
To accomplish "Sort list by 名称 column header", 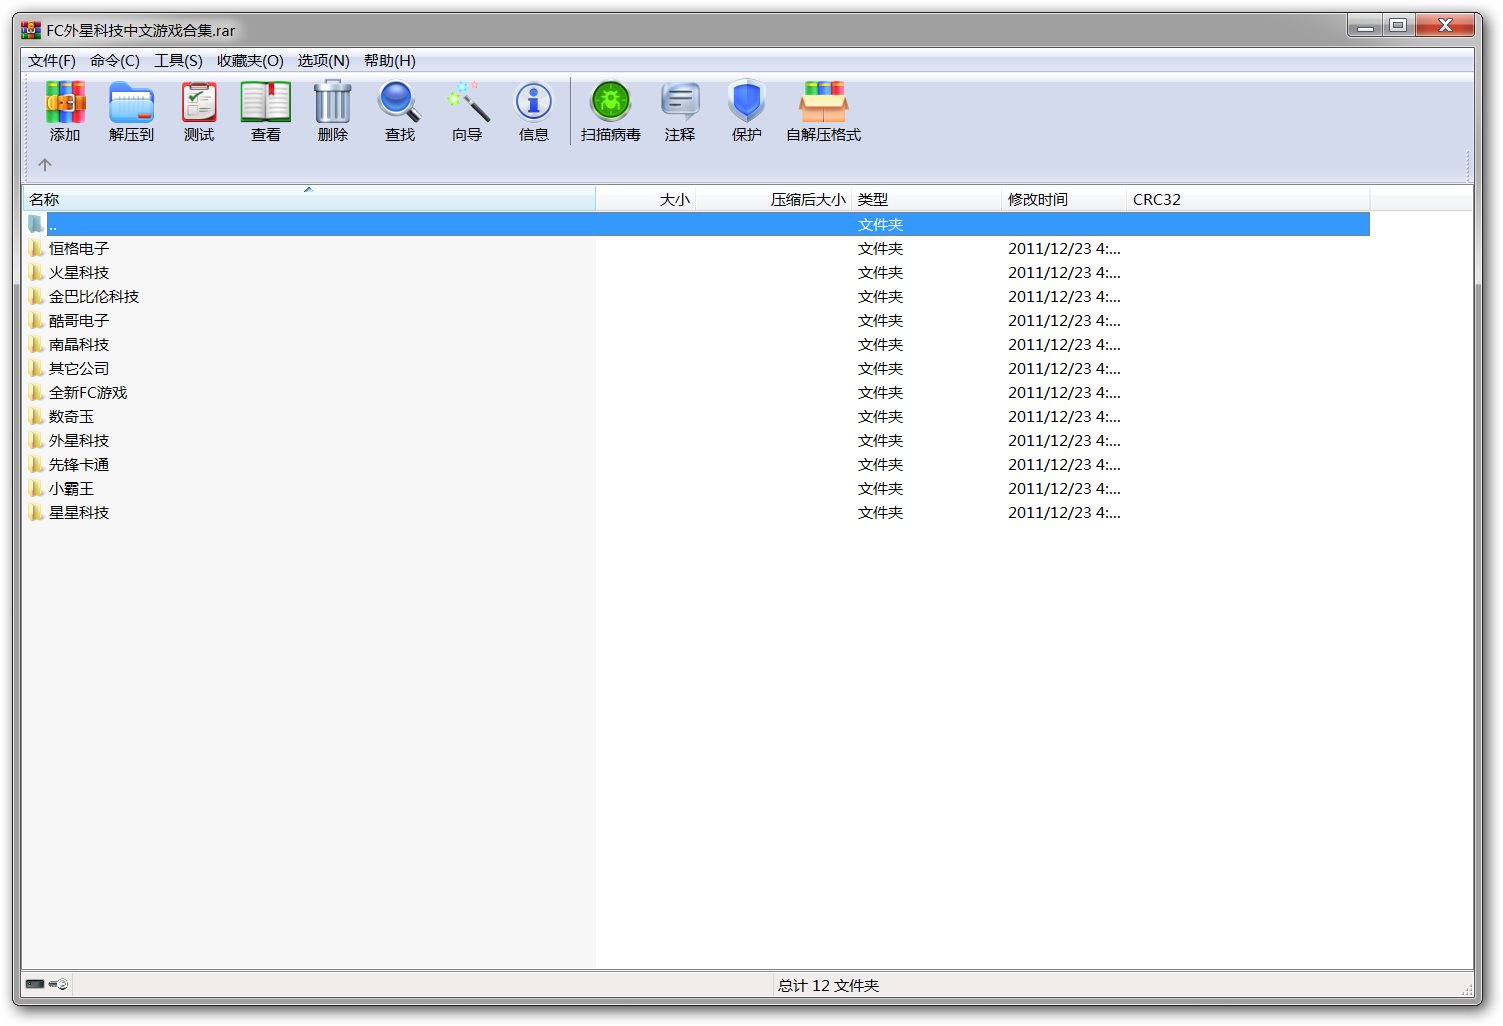I will point(44,200).
